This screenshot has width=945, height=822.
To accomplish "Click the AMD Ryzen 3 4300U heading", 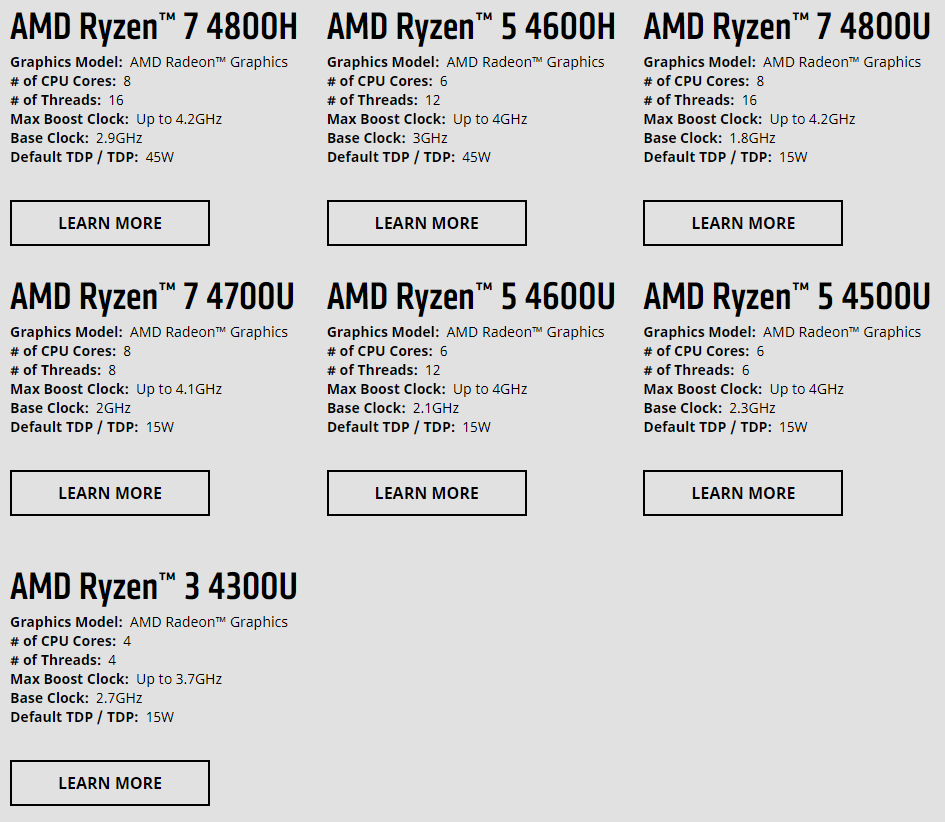I will tap(154, 586).
